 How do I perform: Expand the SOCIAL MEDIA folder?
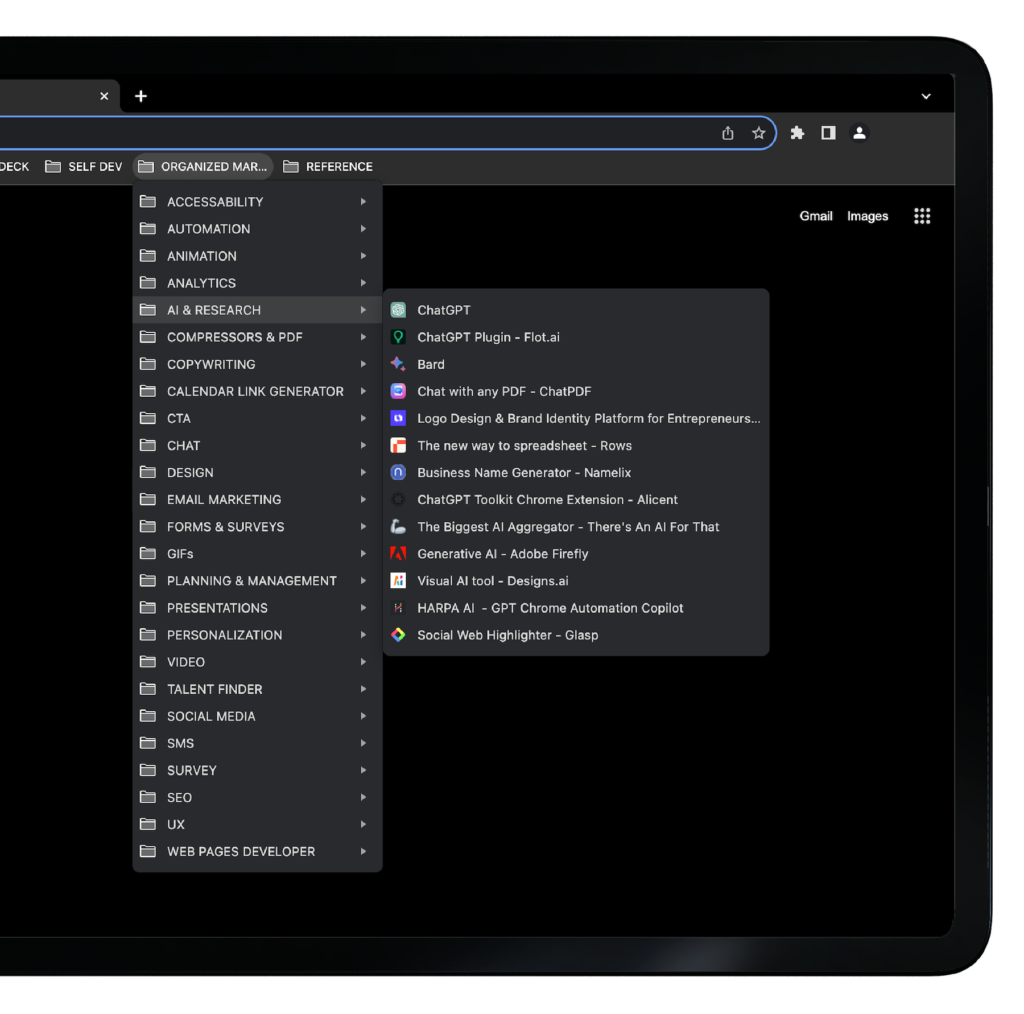(257, 717)
